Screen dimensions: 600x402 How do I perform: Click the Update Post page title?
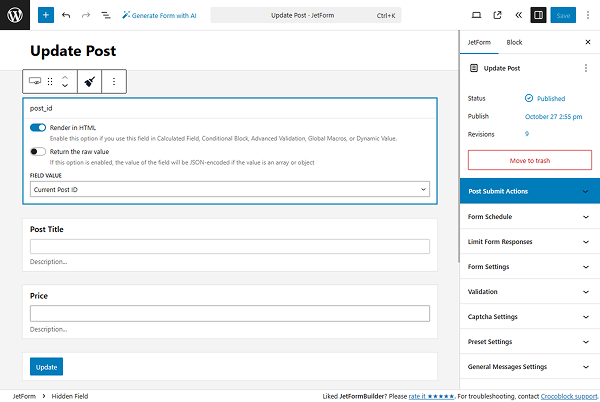click(x=73, y=51)
